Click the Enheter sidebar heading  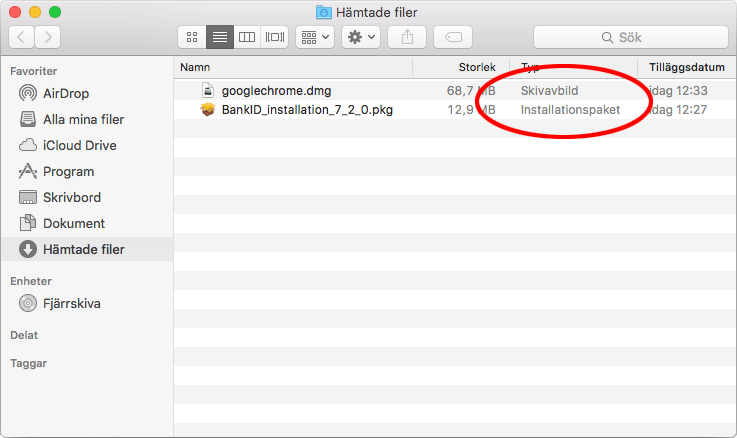click(x=31, y=281)
